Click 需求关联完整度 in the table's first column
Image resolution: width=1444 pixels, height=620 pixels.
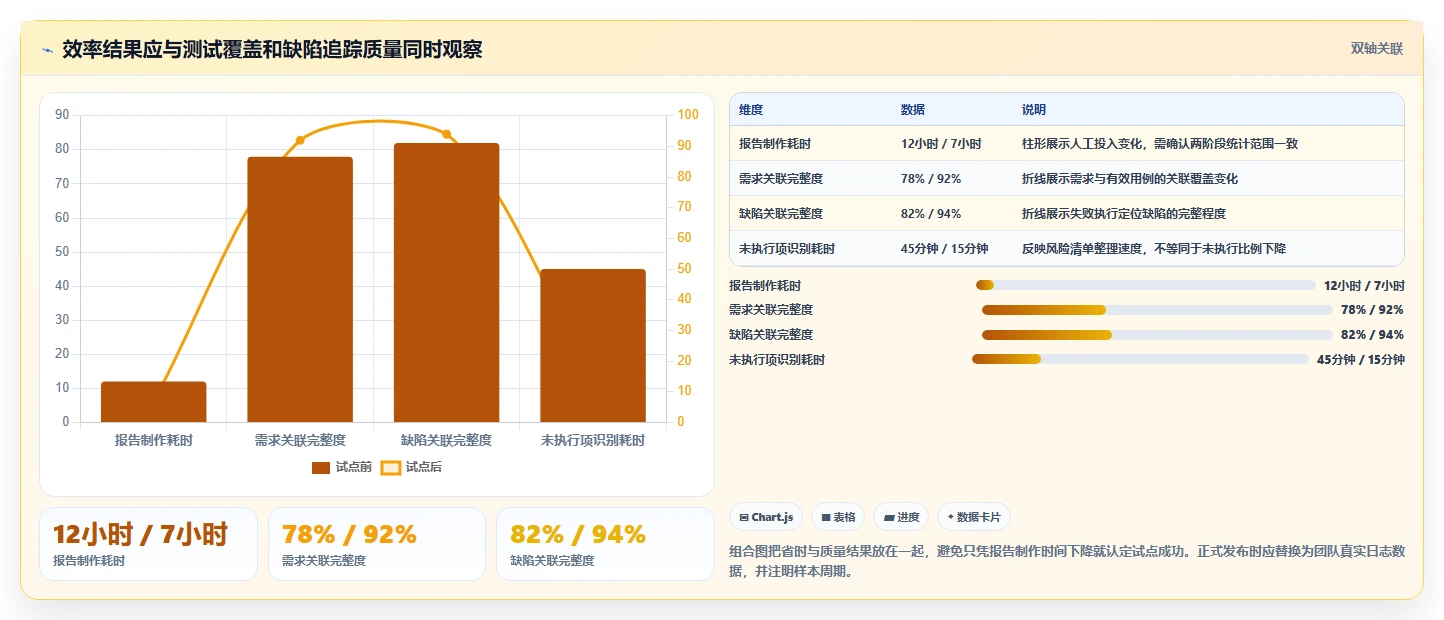pos(781,179)
